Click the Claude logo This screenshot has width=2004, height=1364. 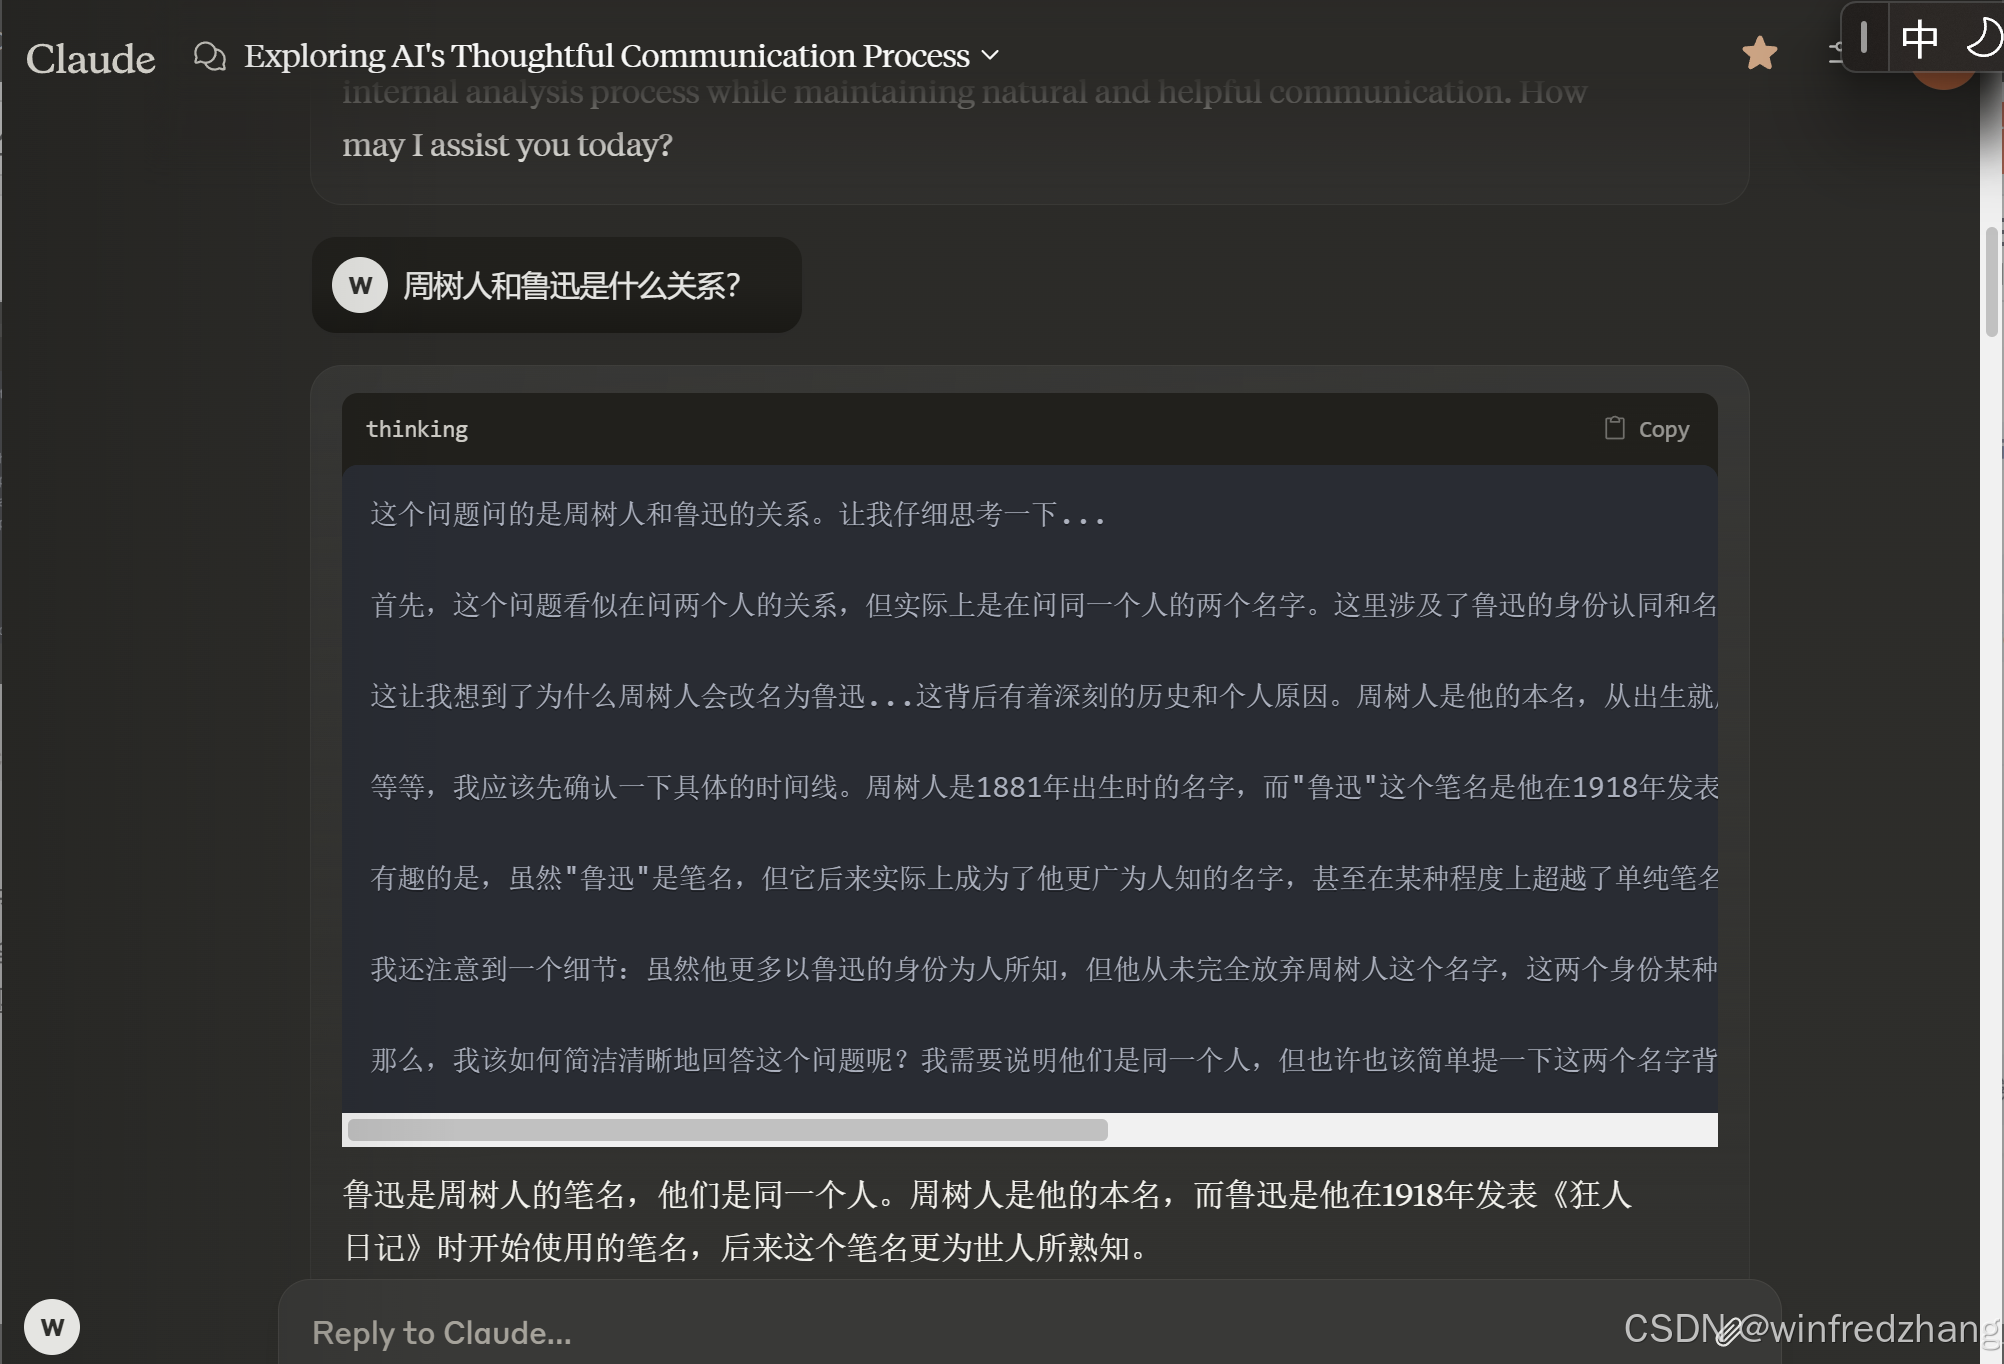tap(90, 58)
